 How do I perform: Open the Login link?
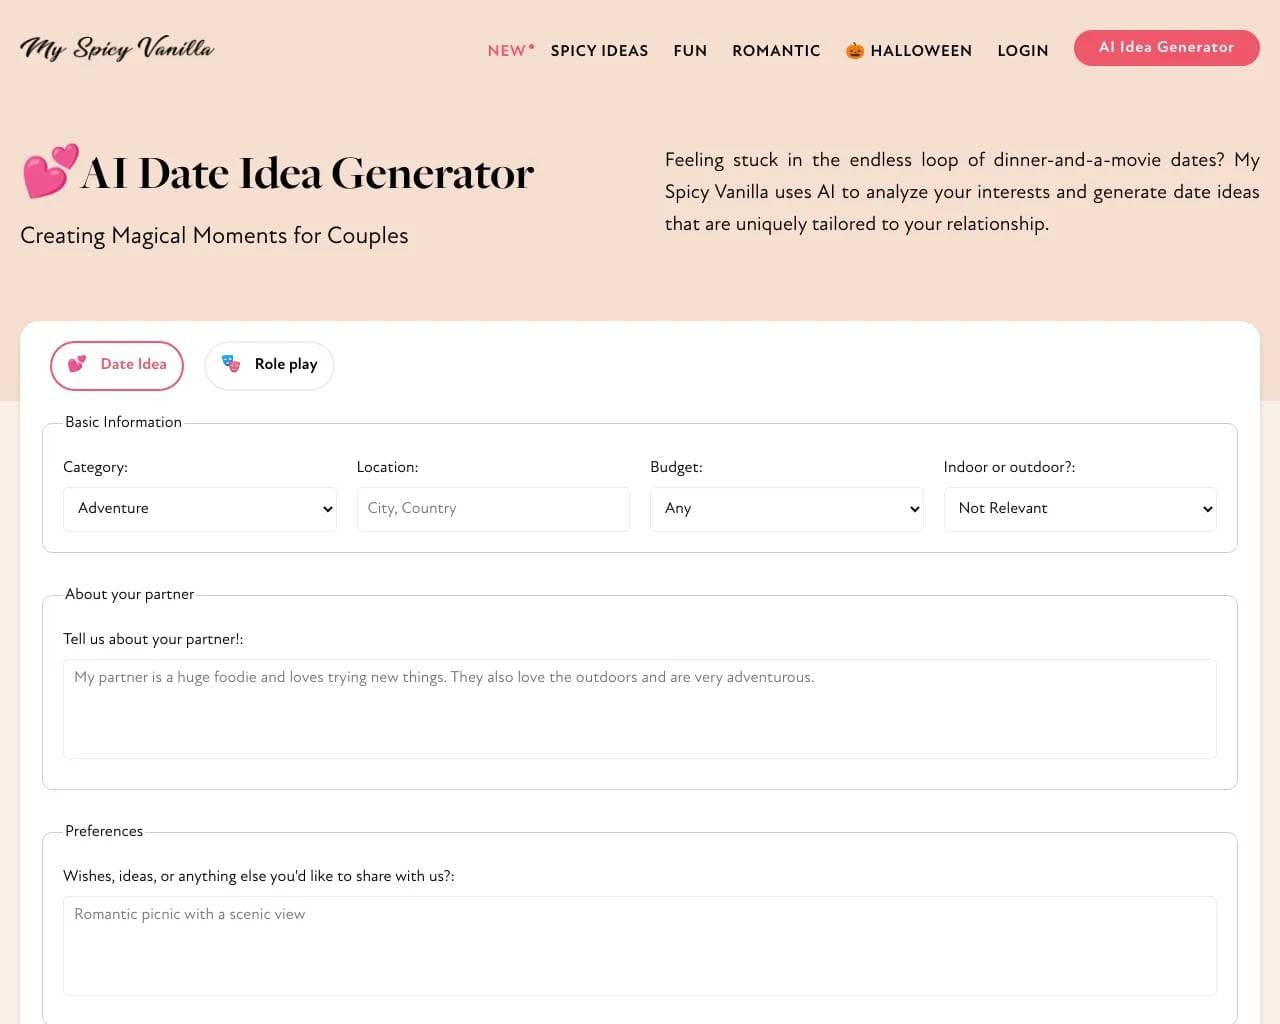[1022, 51]
